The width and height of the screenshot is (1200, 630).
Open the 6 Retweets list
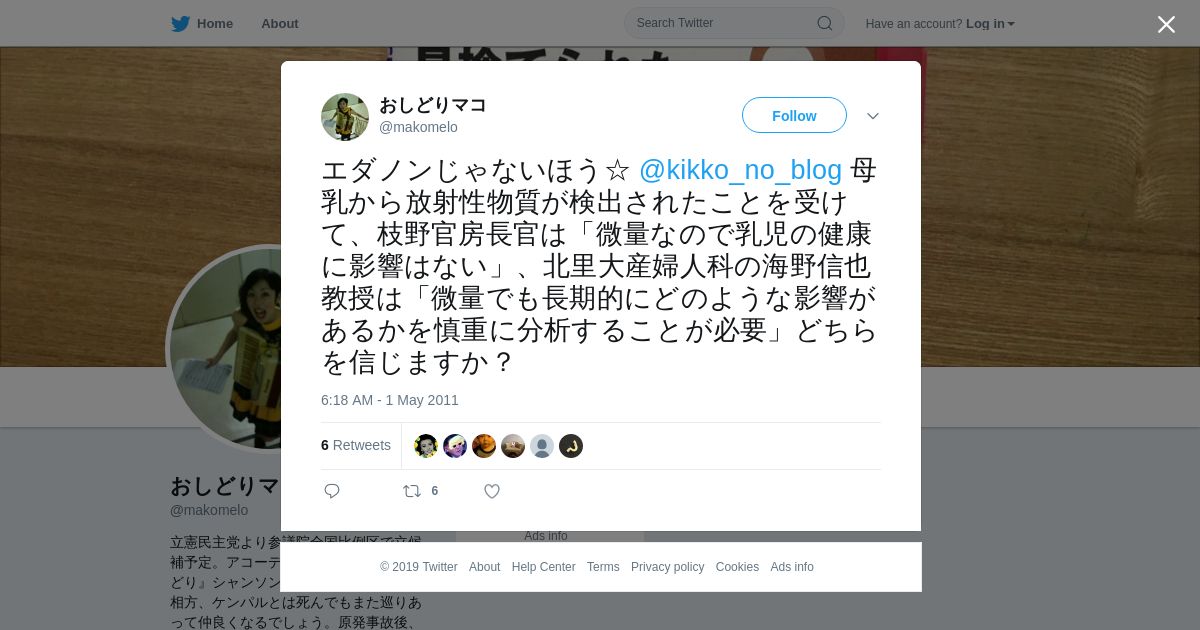tap(356, 445)
